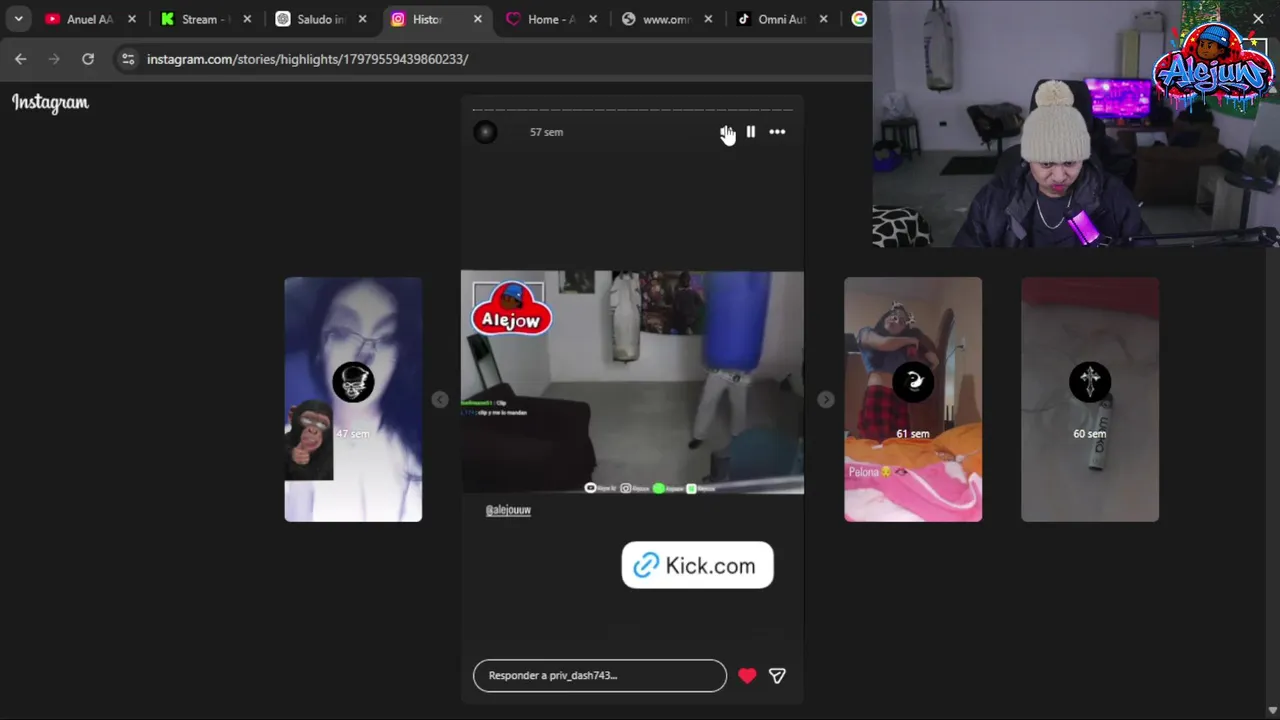
Task: Close the Home tab
Action: 593,19
